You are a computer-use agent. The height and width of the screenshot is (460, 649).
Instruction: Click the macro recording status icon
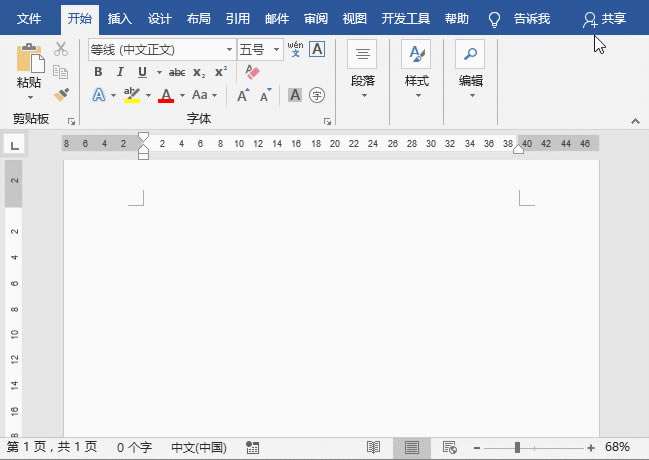pyautogui.click(x=252, y=448)
